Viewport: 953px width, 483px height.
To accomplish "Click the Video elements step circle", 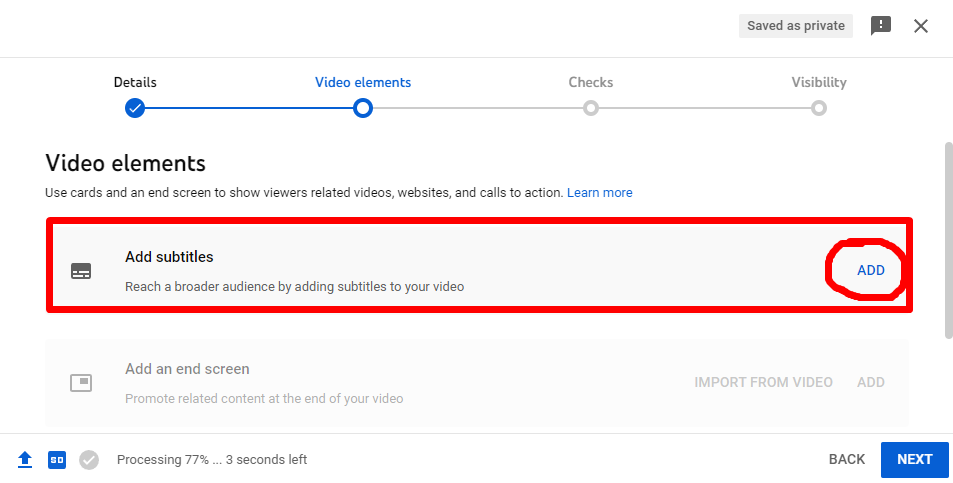I will pos(363,108).
